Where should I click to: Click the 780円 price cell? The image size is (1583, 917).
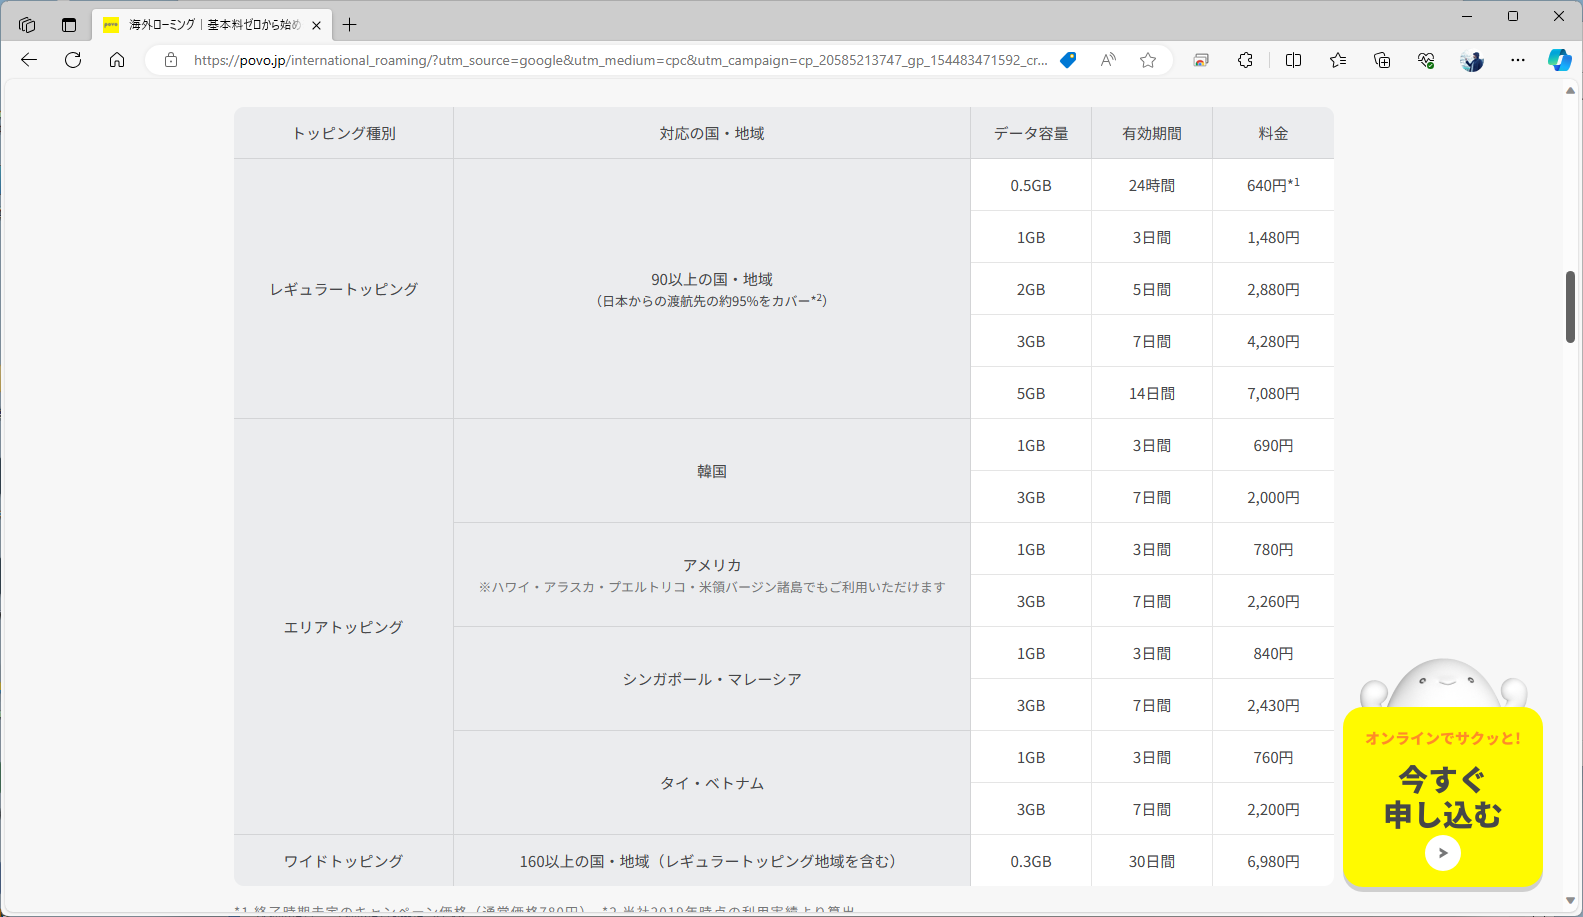tap(1273, 549)
